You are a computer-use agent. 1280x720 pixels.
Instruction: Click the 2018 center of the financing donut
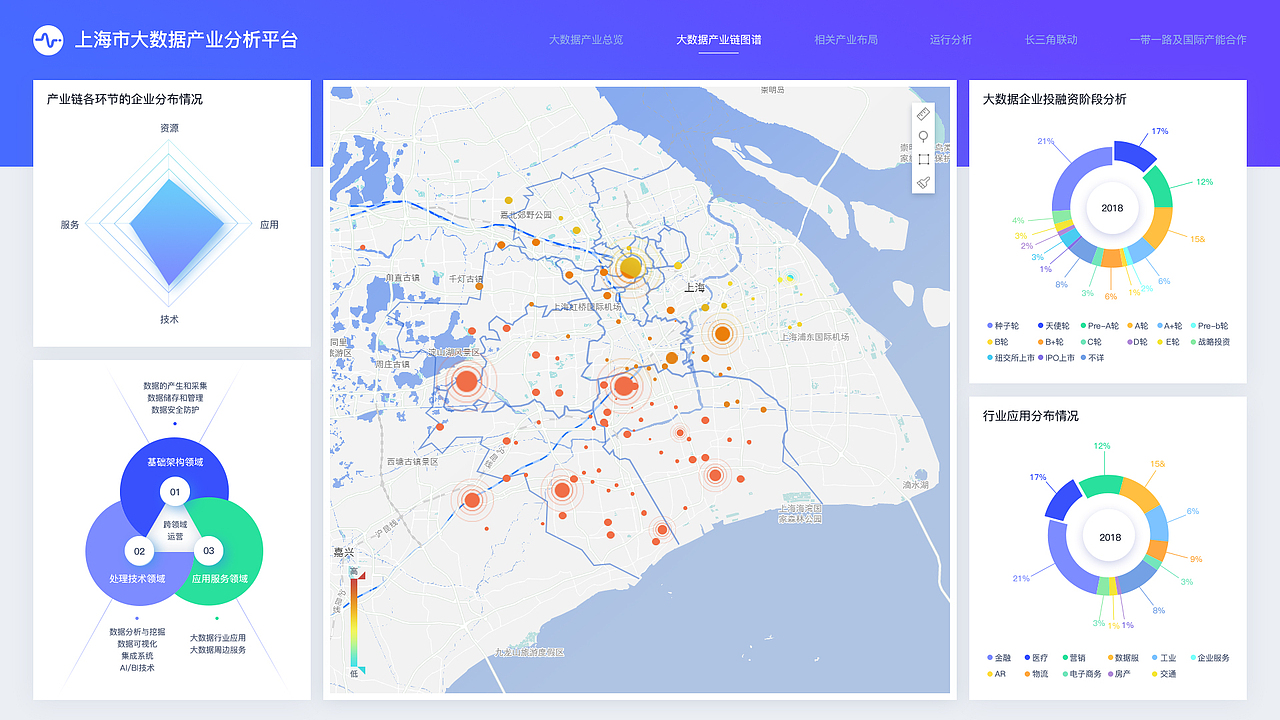pos(1112,208)
